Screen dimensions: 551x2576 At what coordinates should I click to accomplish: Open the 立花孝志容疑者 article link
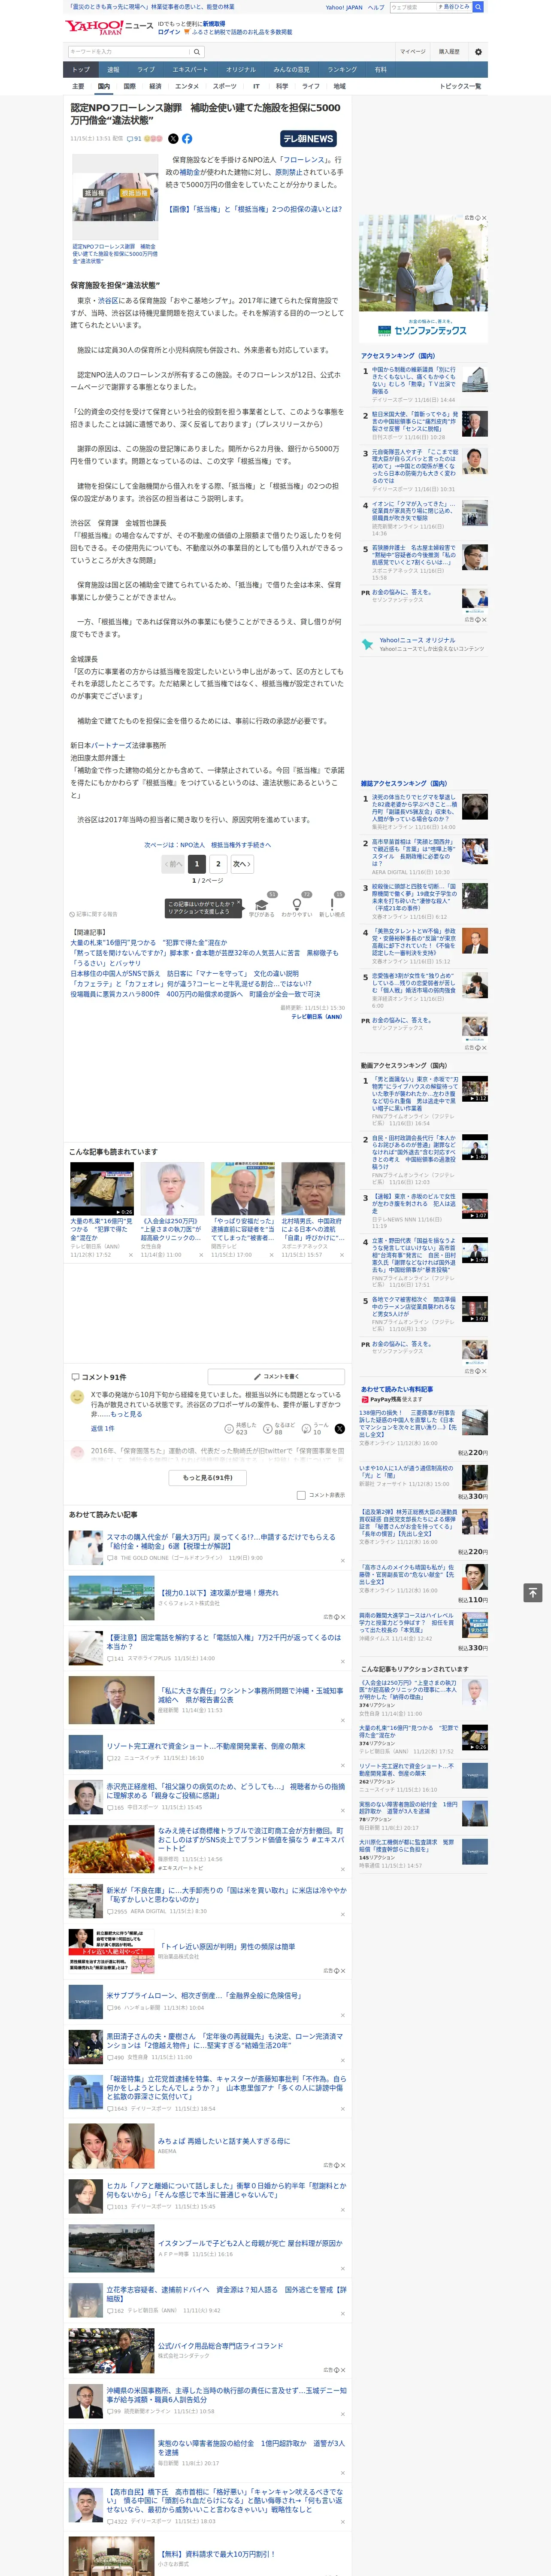pos(226,2294)
